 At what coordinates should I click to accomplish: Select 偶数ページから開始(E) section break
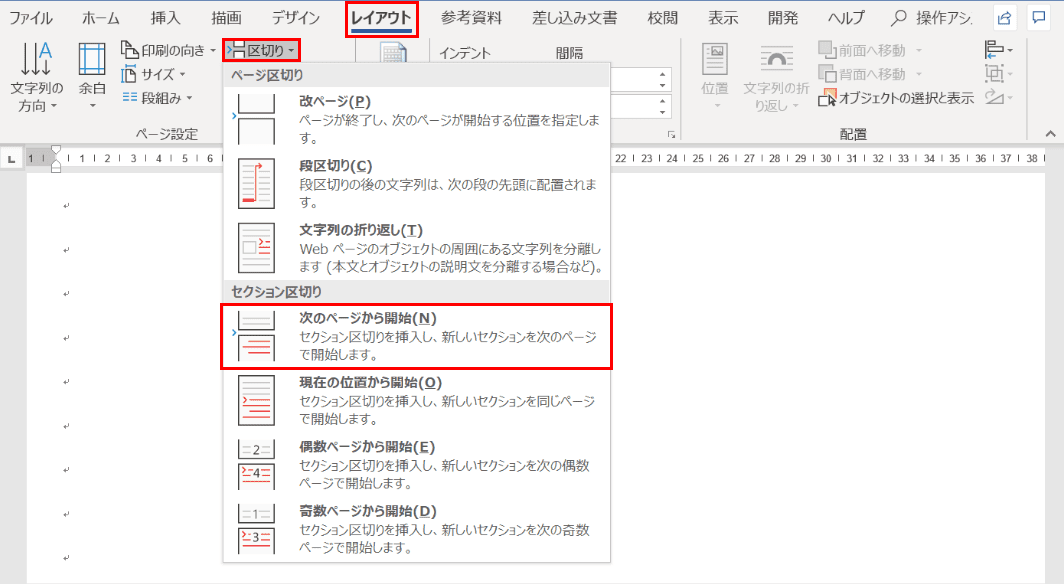click(x=417, y=465)
